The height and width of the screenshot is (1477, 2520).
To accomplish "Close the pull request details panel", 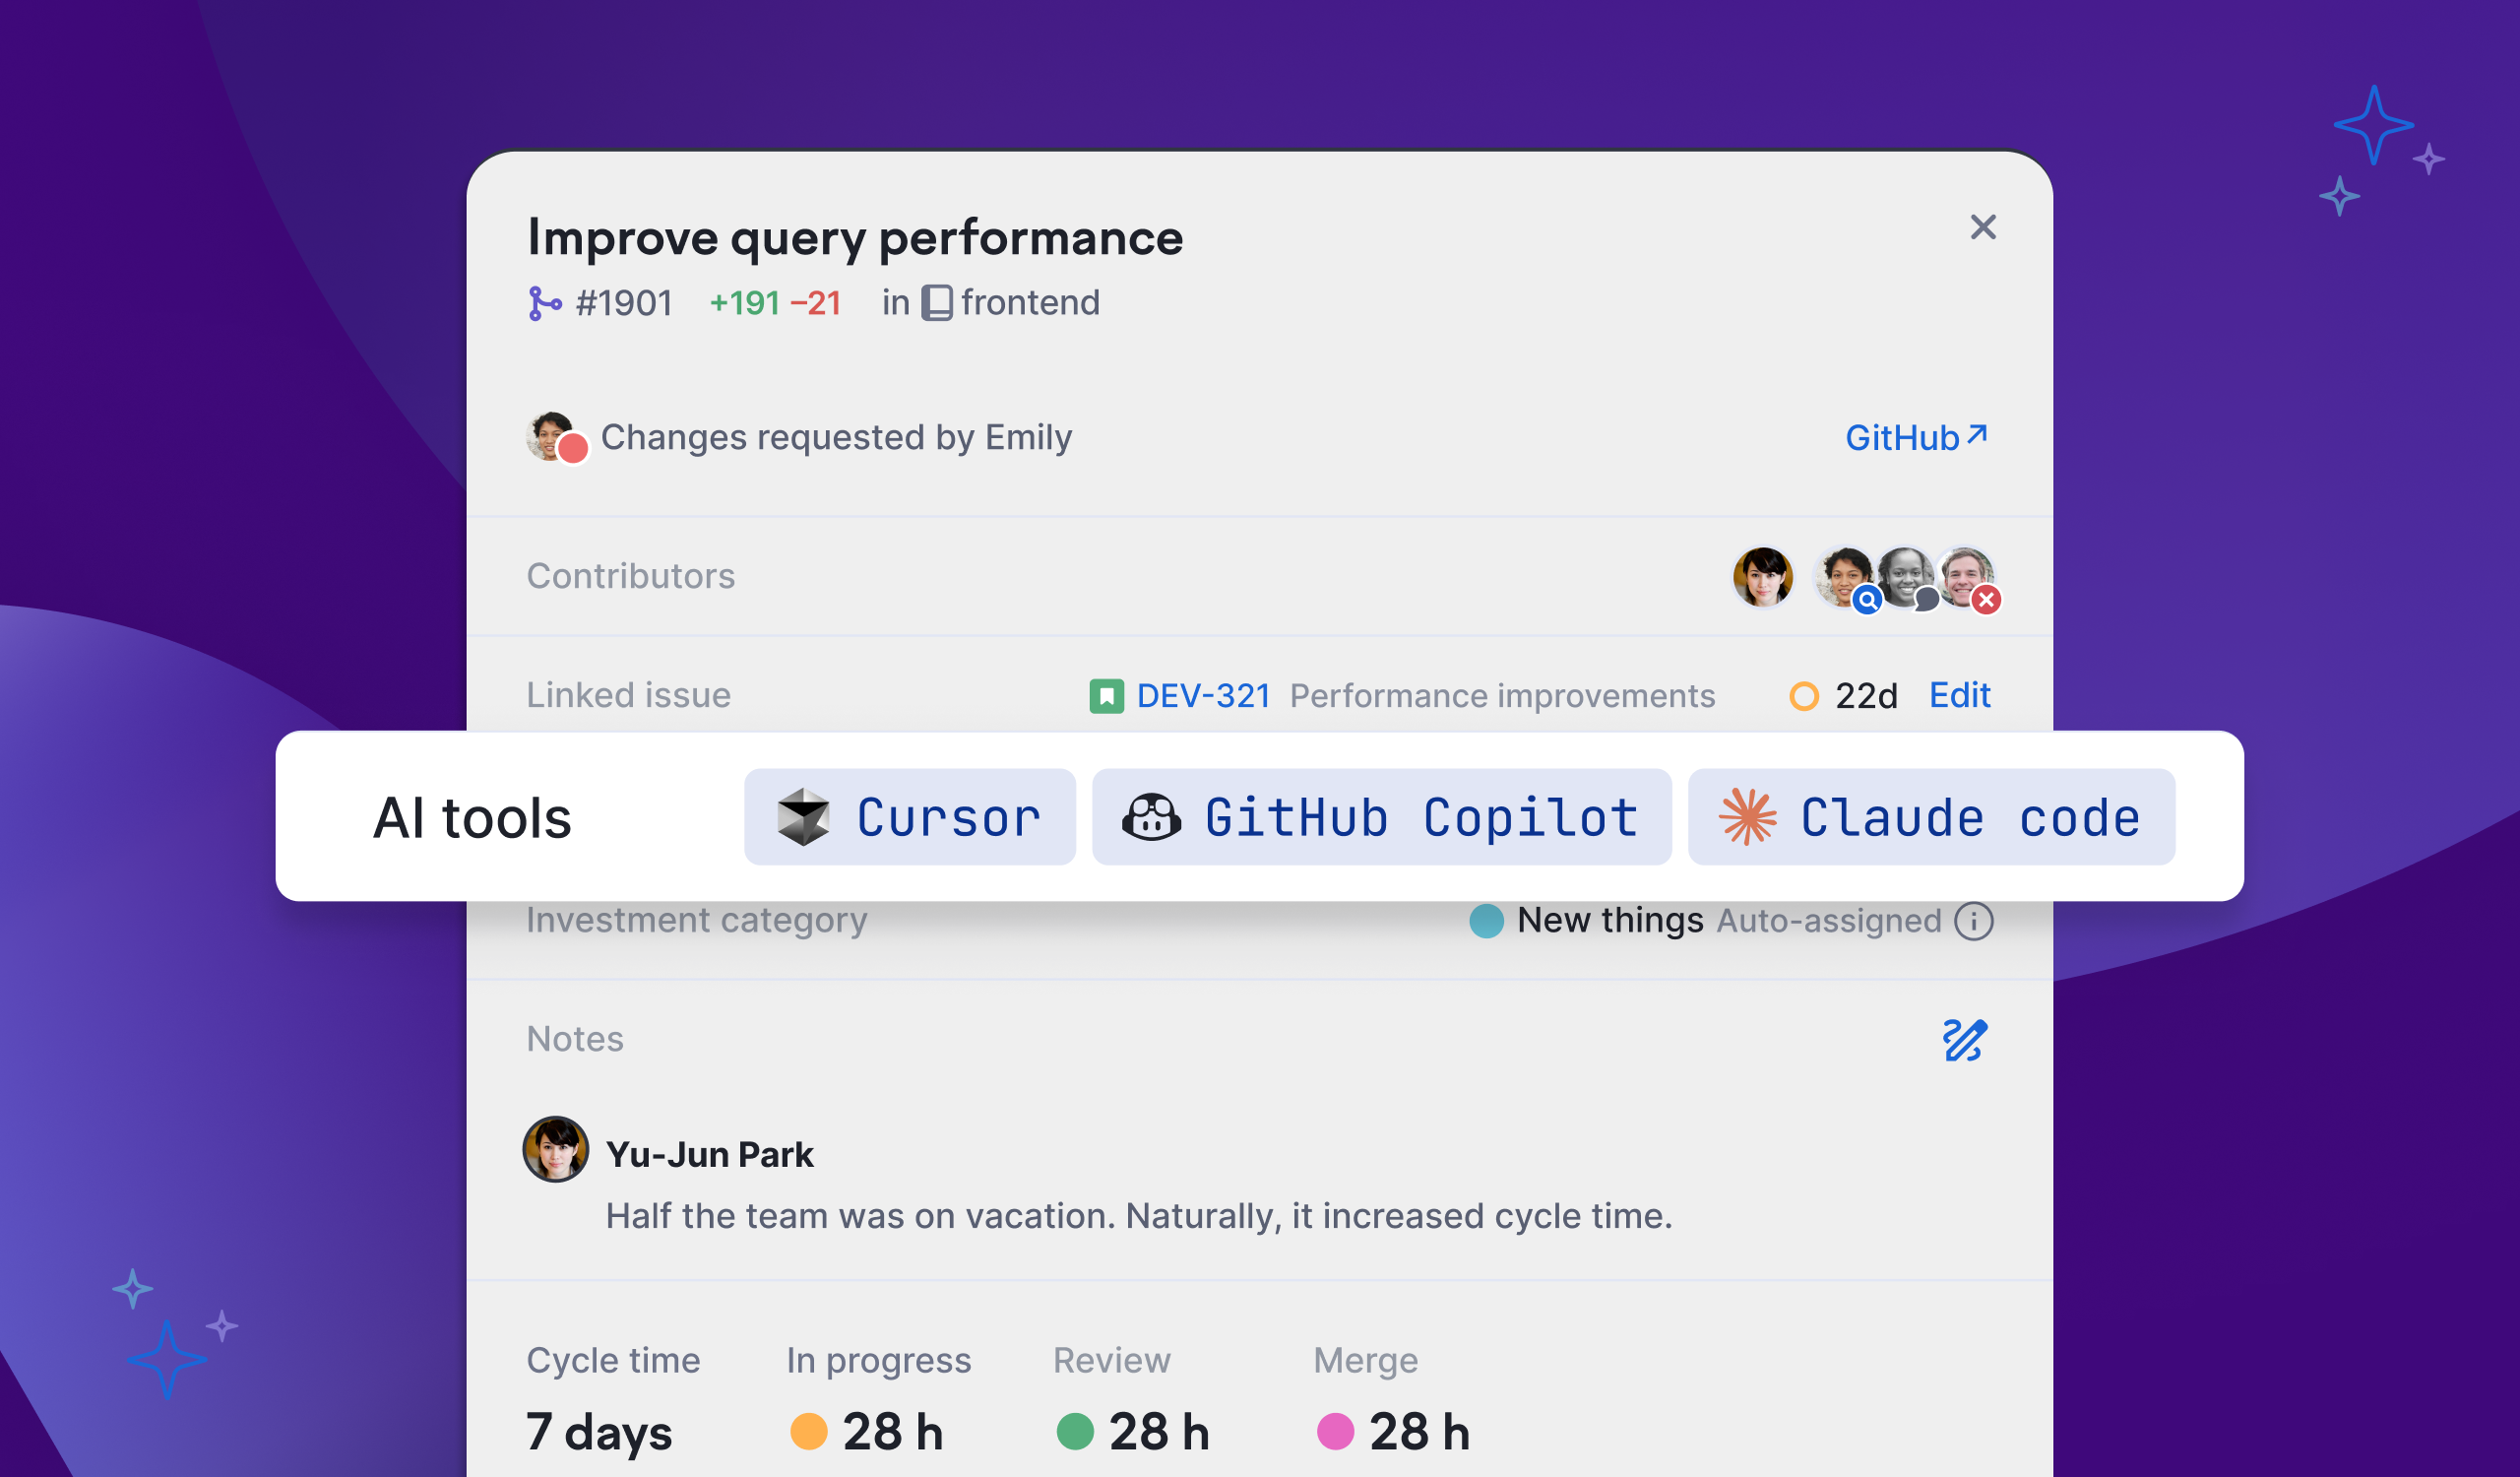I will [x=1982, y=228].
